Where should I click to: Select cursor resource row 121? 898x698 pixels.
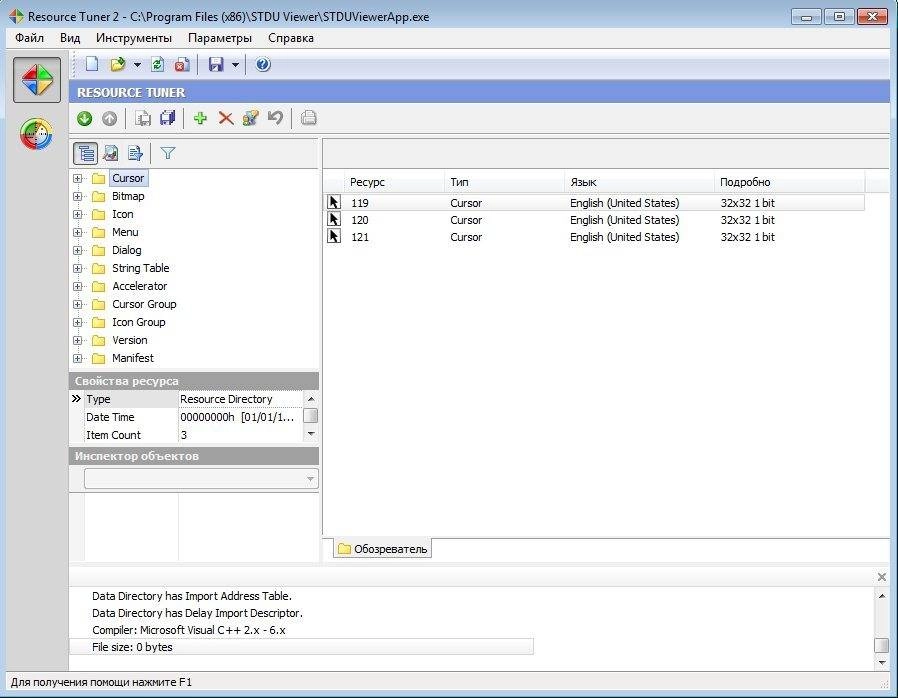tap(594, 237)
